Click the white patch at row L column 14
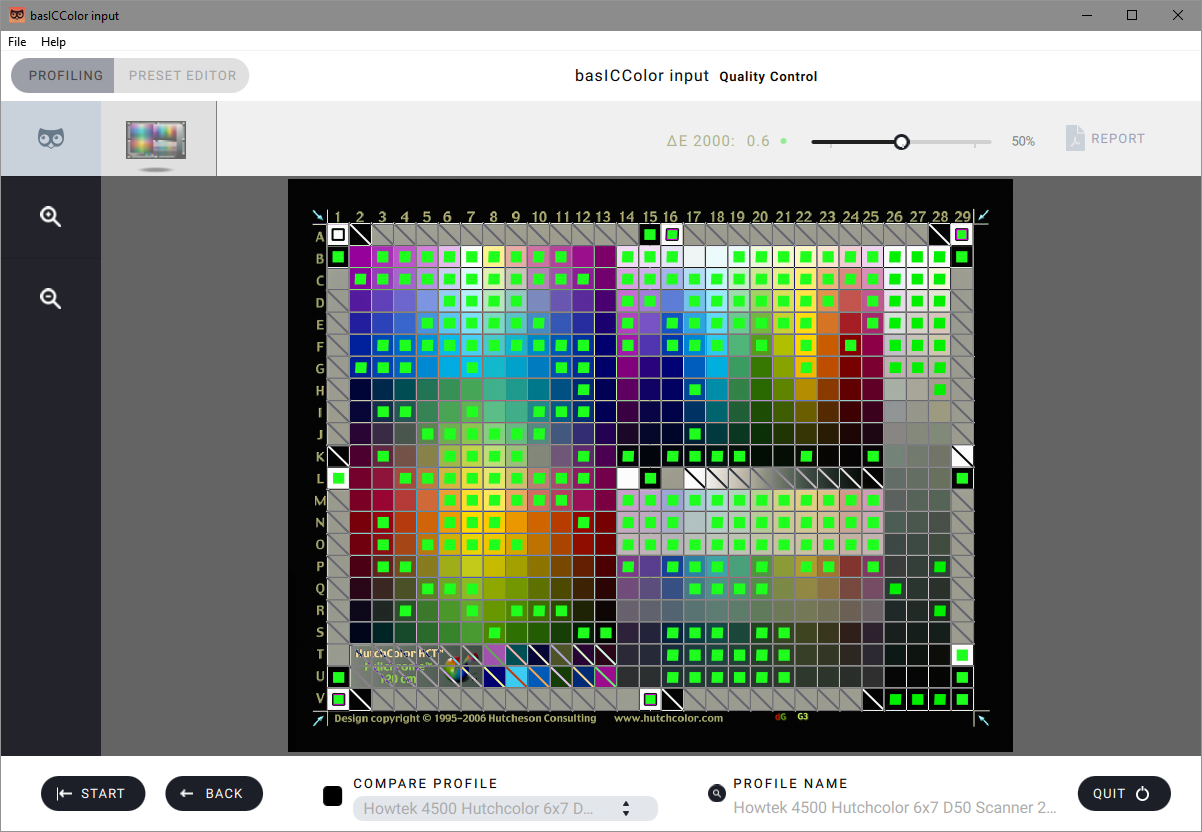 (627, 478)
